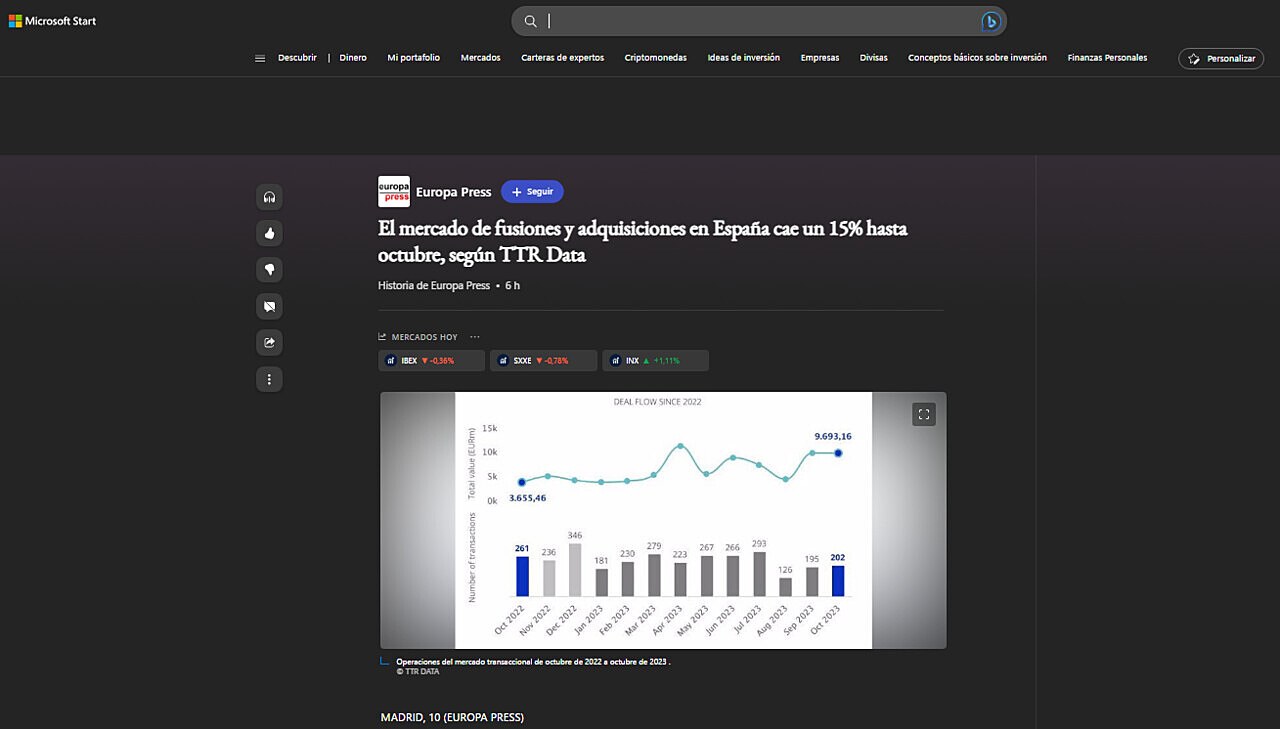The image size is (1280, 729).
Task: Open Ideas de inversión tab
Action: tap(744, 58)
